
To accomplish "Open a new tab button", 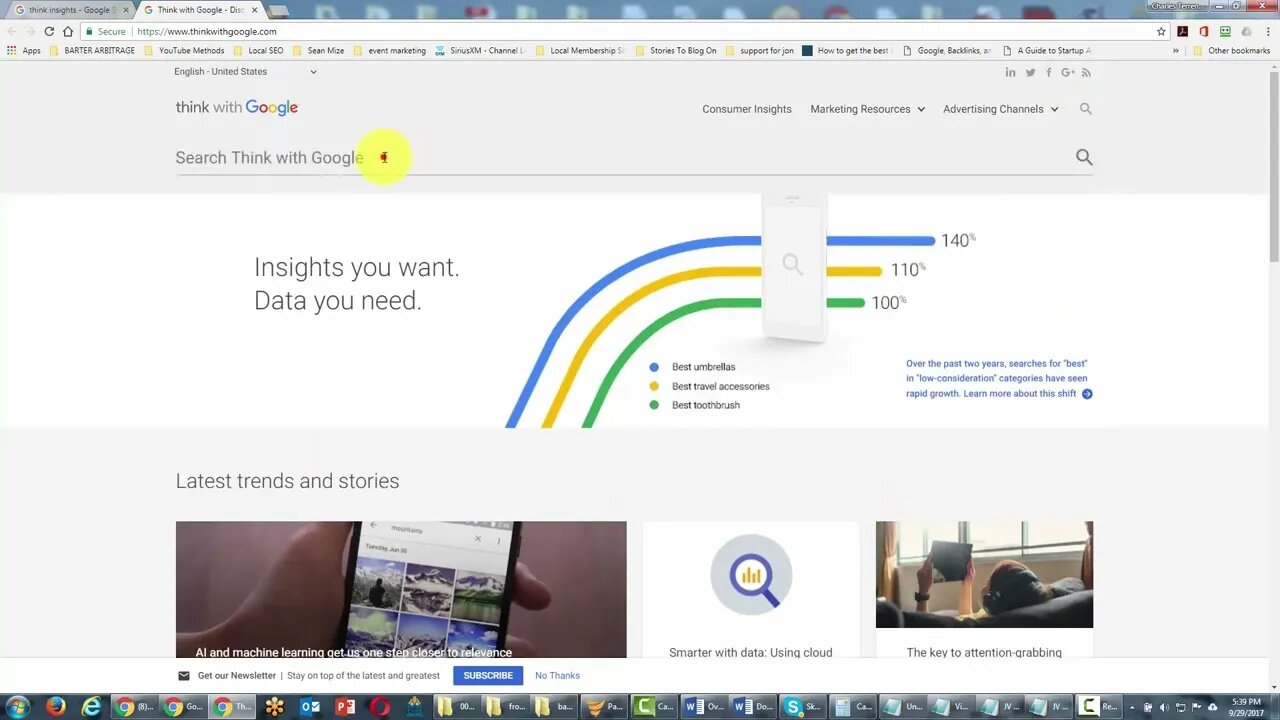I will tap(280, 11).
